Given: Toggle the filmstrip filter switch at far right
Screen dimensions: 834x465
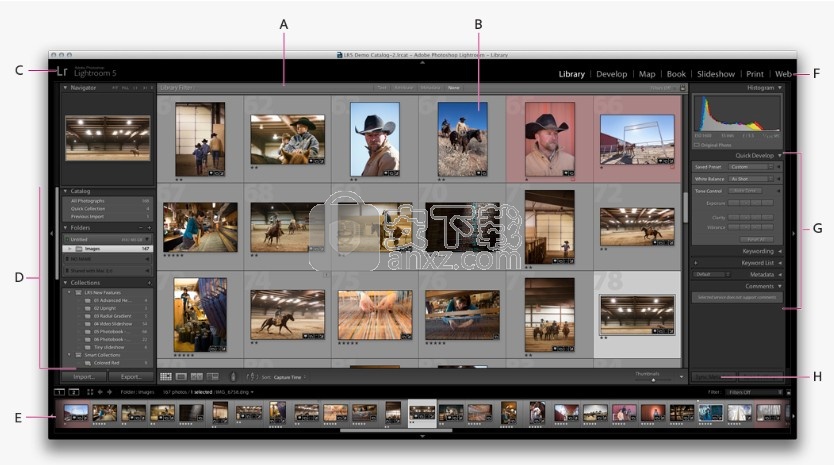Looking at the screenshot, I should click(x=788, y=392).
